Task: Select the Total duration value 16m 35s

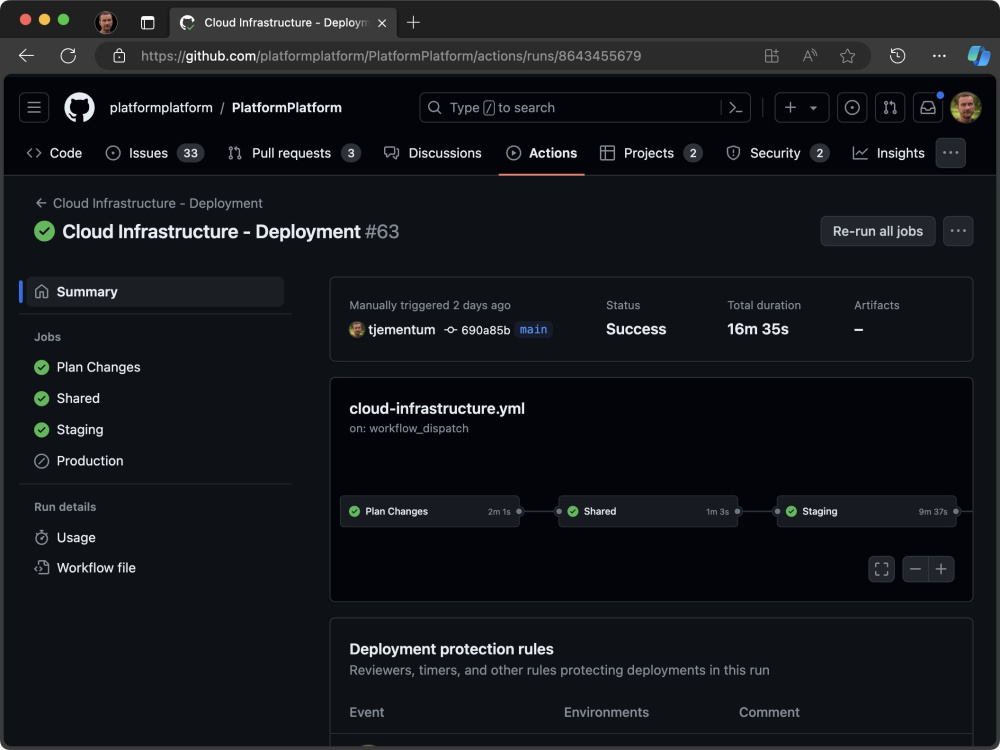Action: pyautogui.click(x=758, y=329)
